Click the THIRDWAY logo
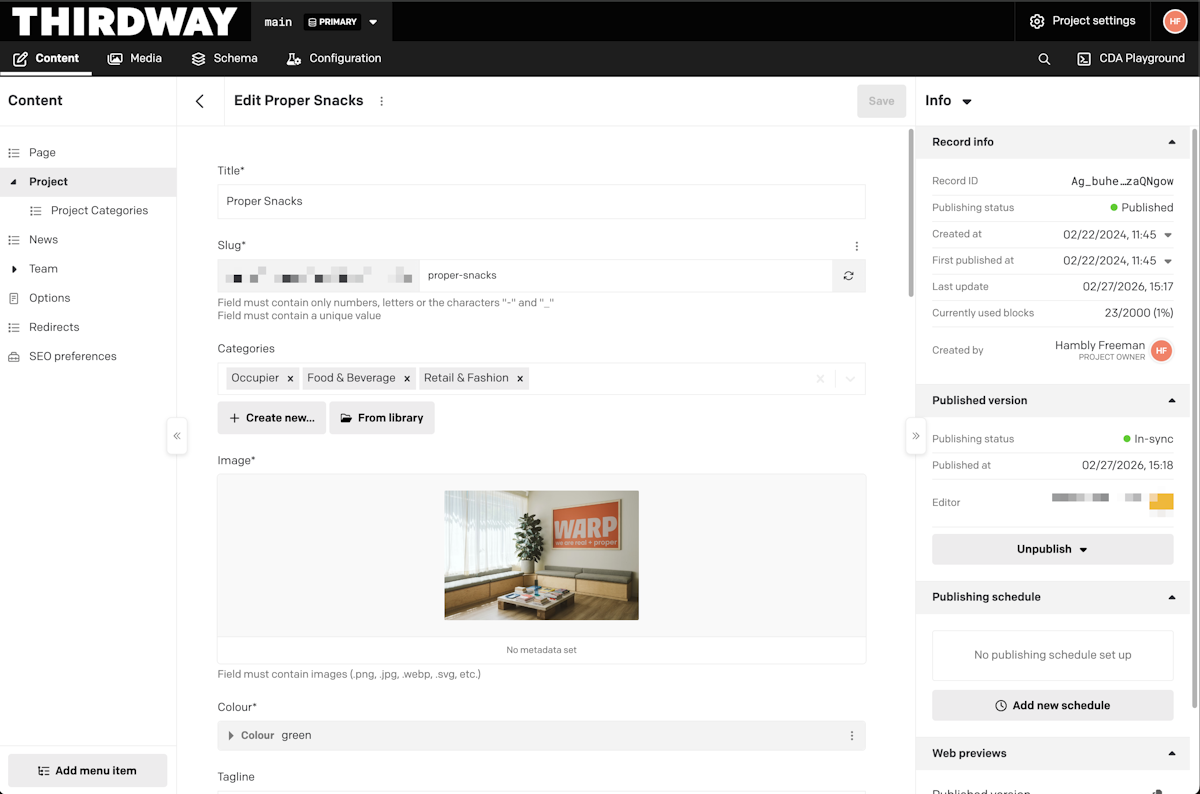 [x=124, y=21]
